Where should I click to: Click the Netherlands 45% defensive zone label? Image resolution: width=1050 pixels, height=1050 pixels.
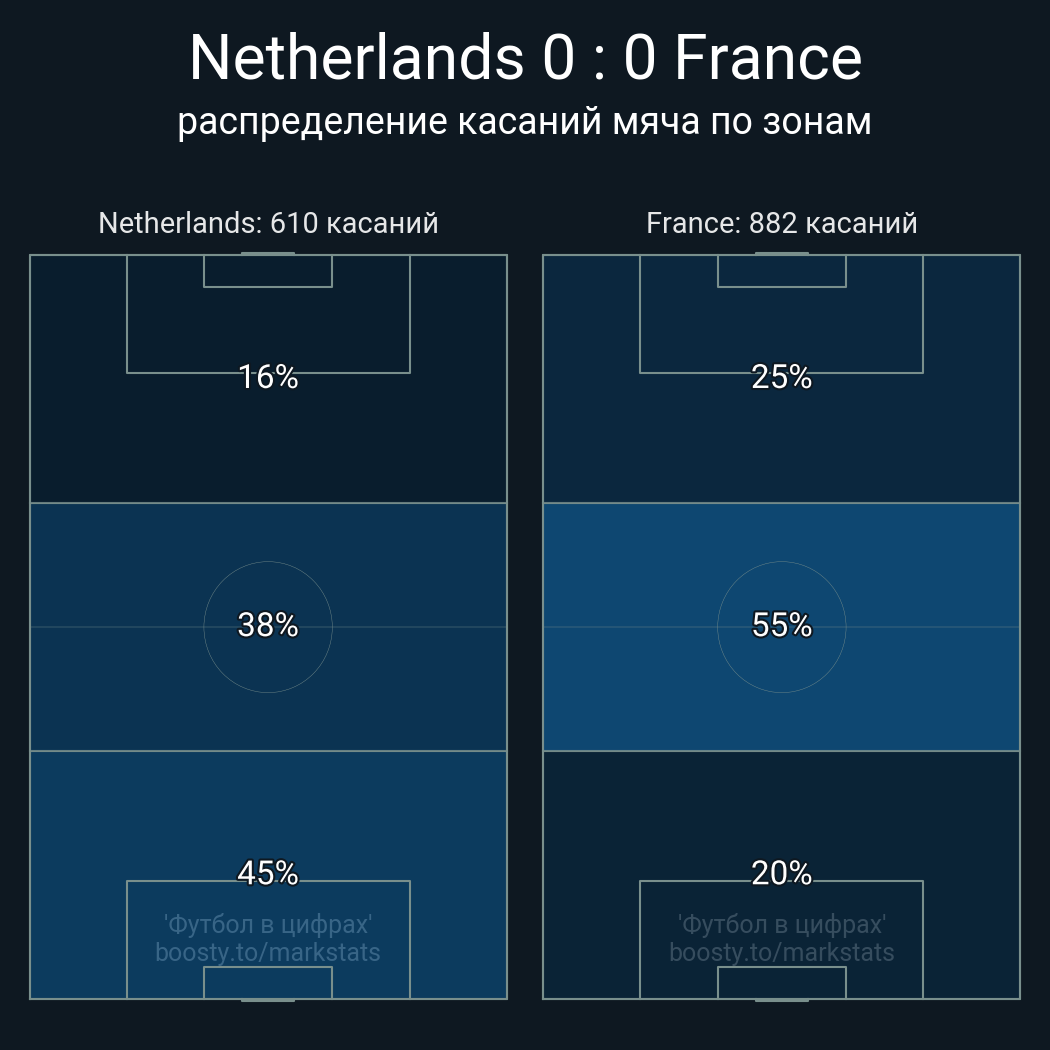point(268,873)
